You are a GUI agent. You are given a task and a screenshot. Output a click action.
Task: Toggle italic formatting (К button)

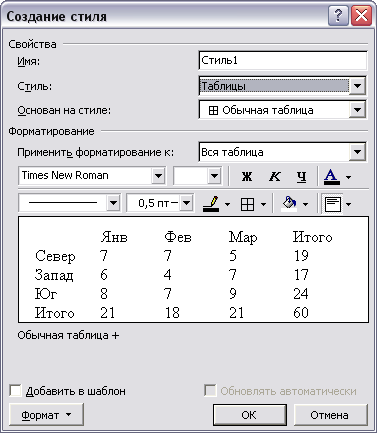[x=275, y=176]
